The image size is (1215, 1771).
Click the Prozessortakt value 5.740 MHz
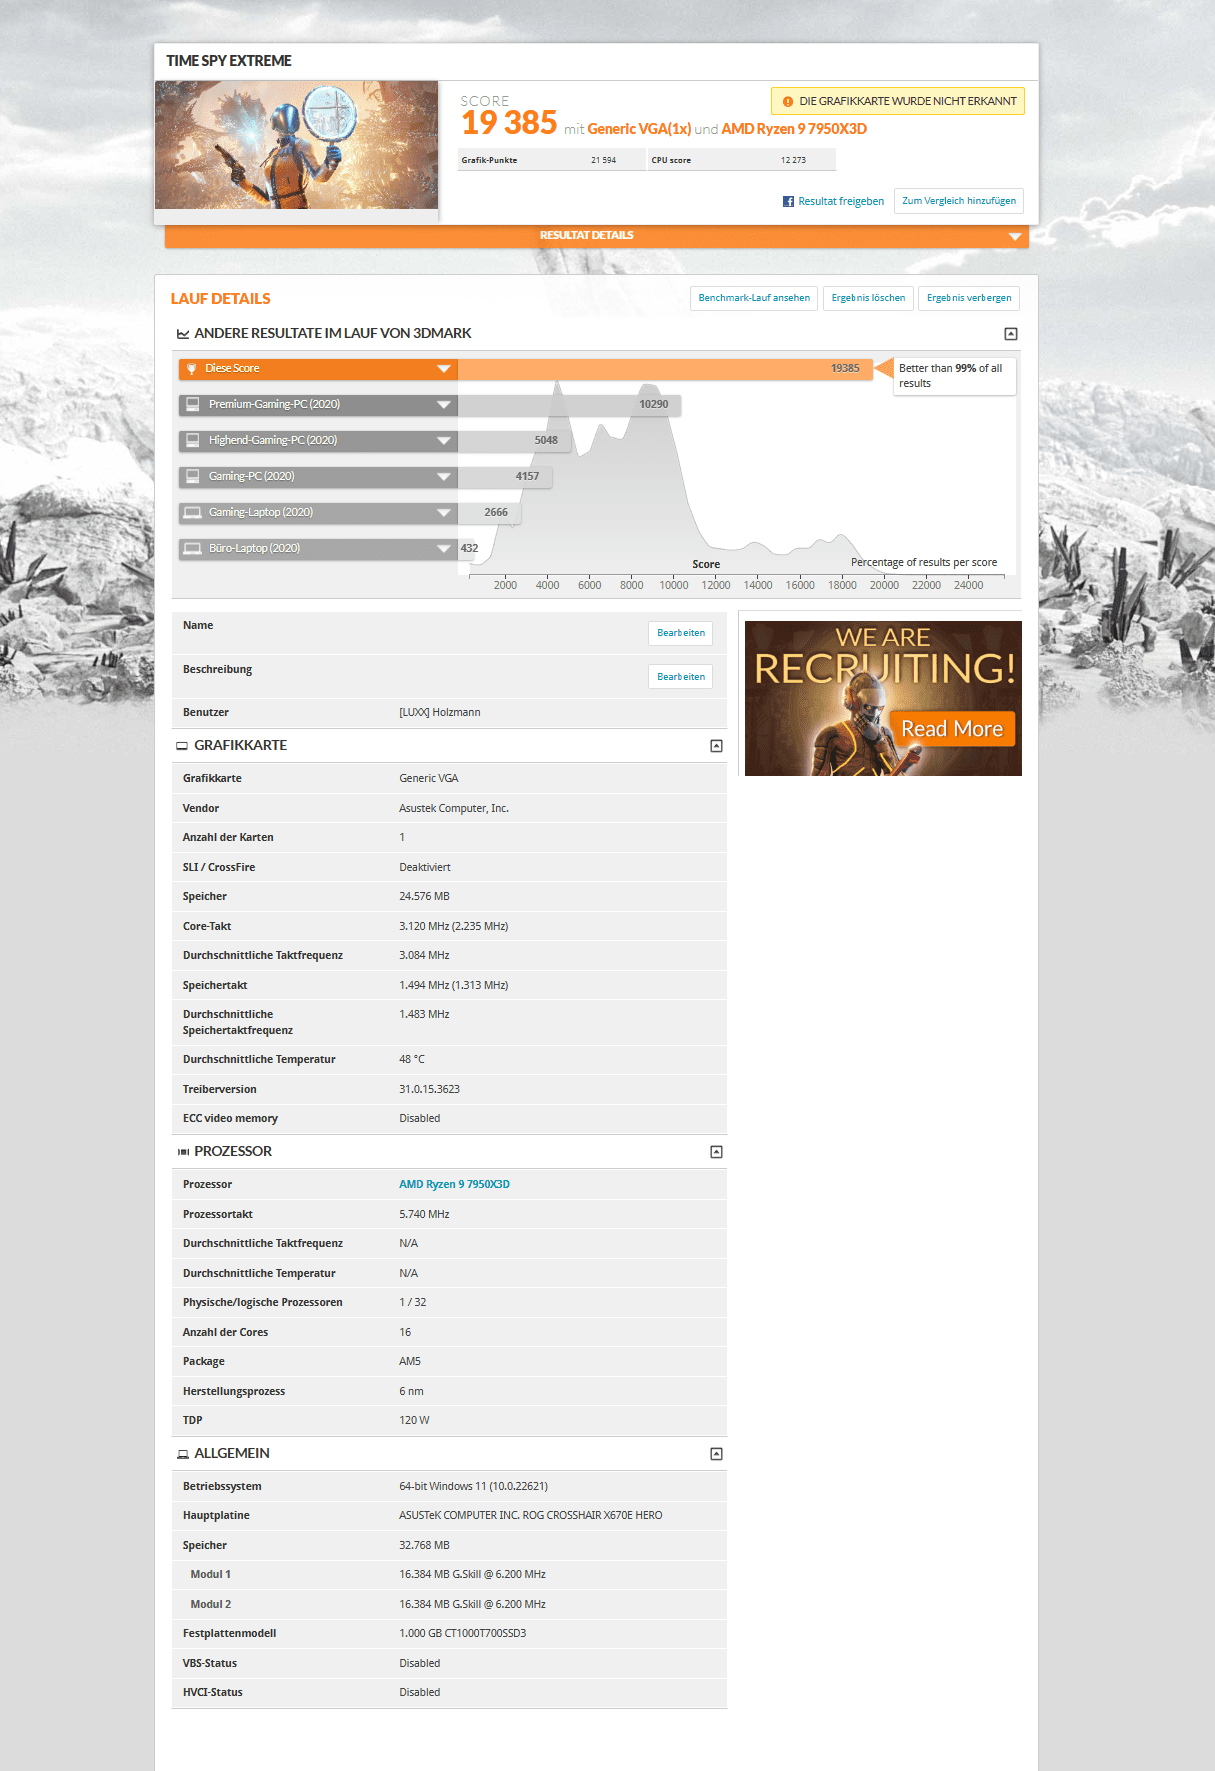pyautogui.click(x=425, y=1214)
